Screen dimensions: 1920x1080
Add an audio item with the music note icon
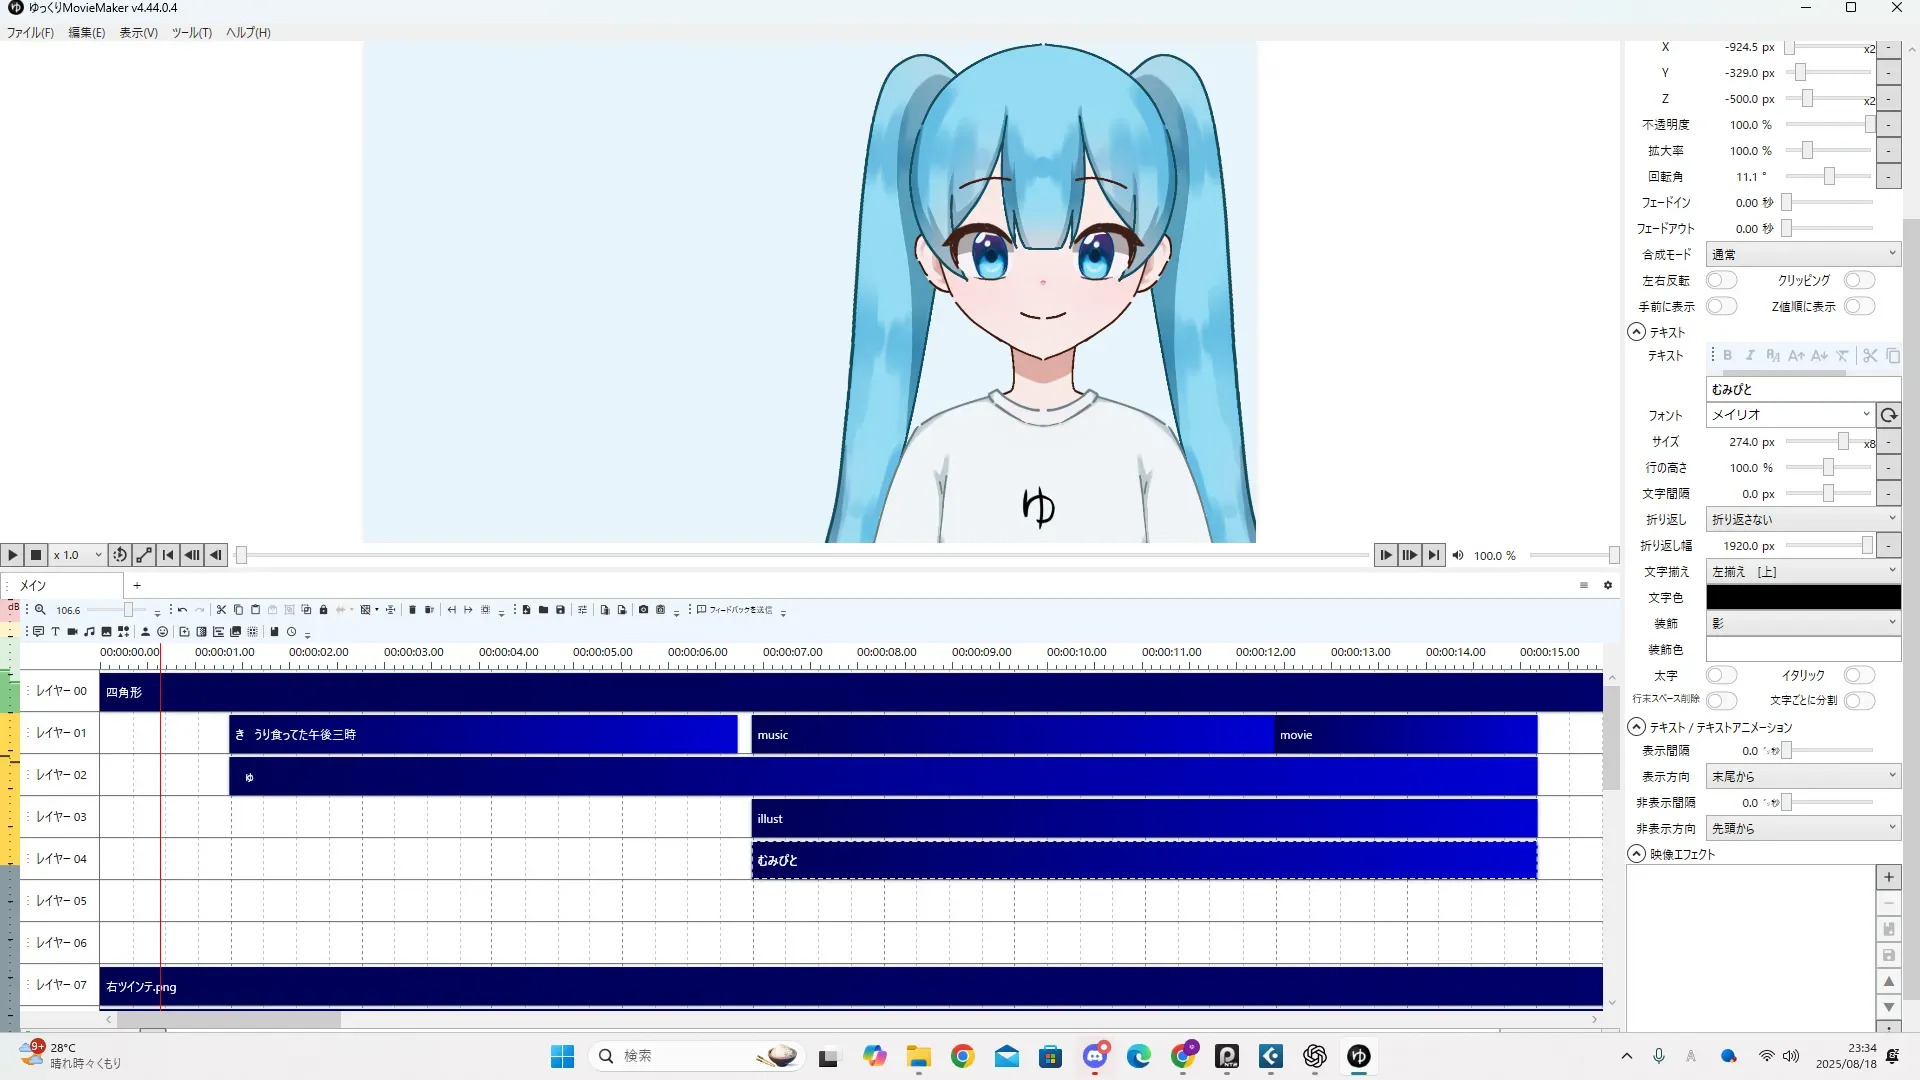(90, 632)
